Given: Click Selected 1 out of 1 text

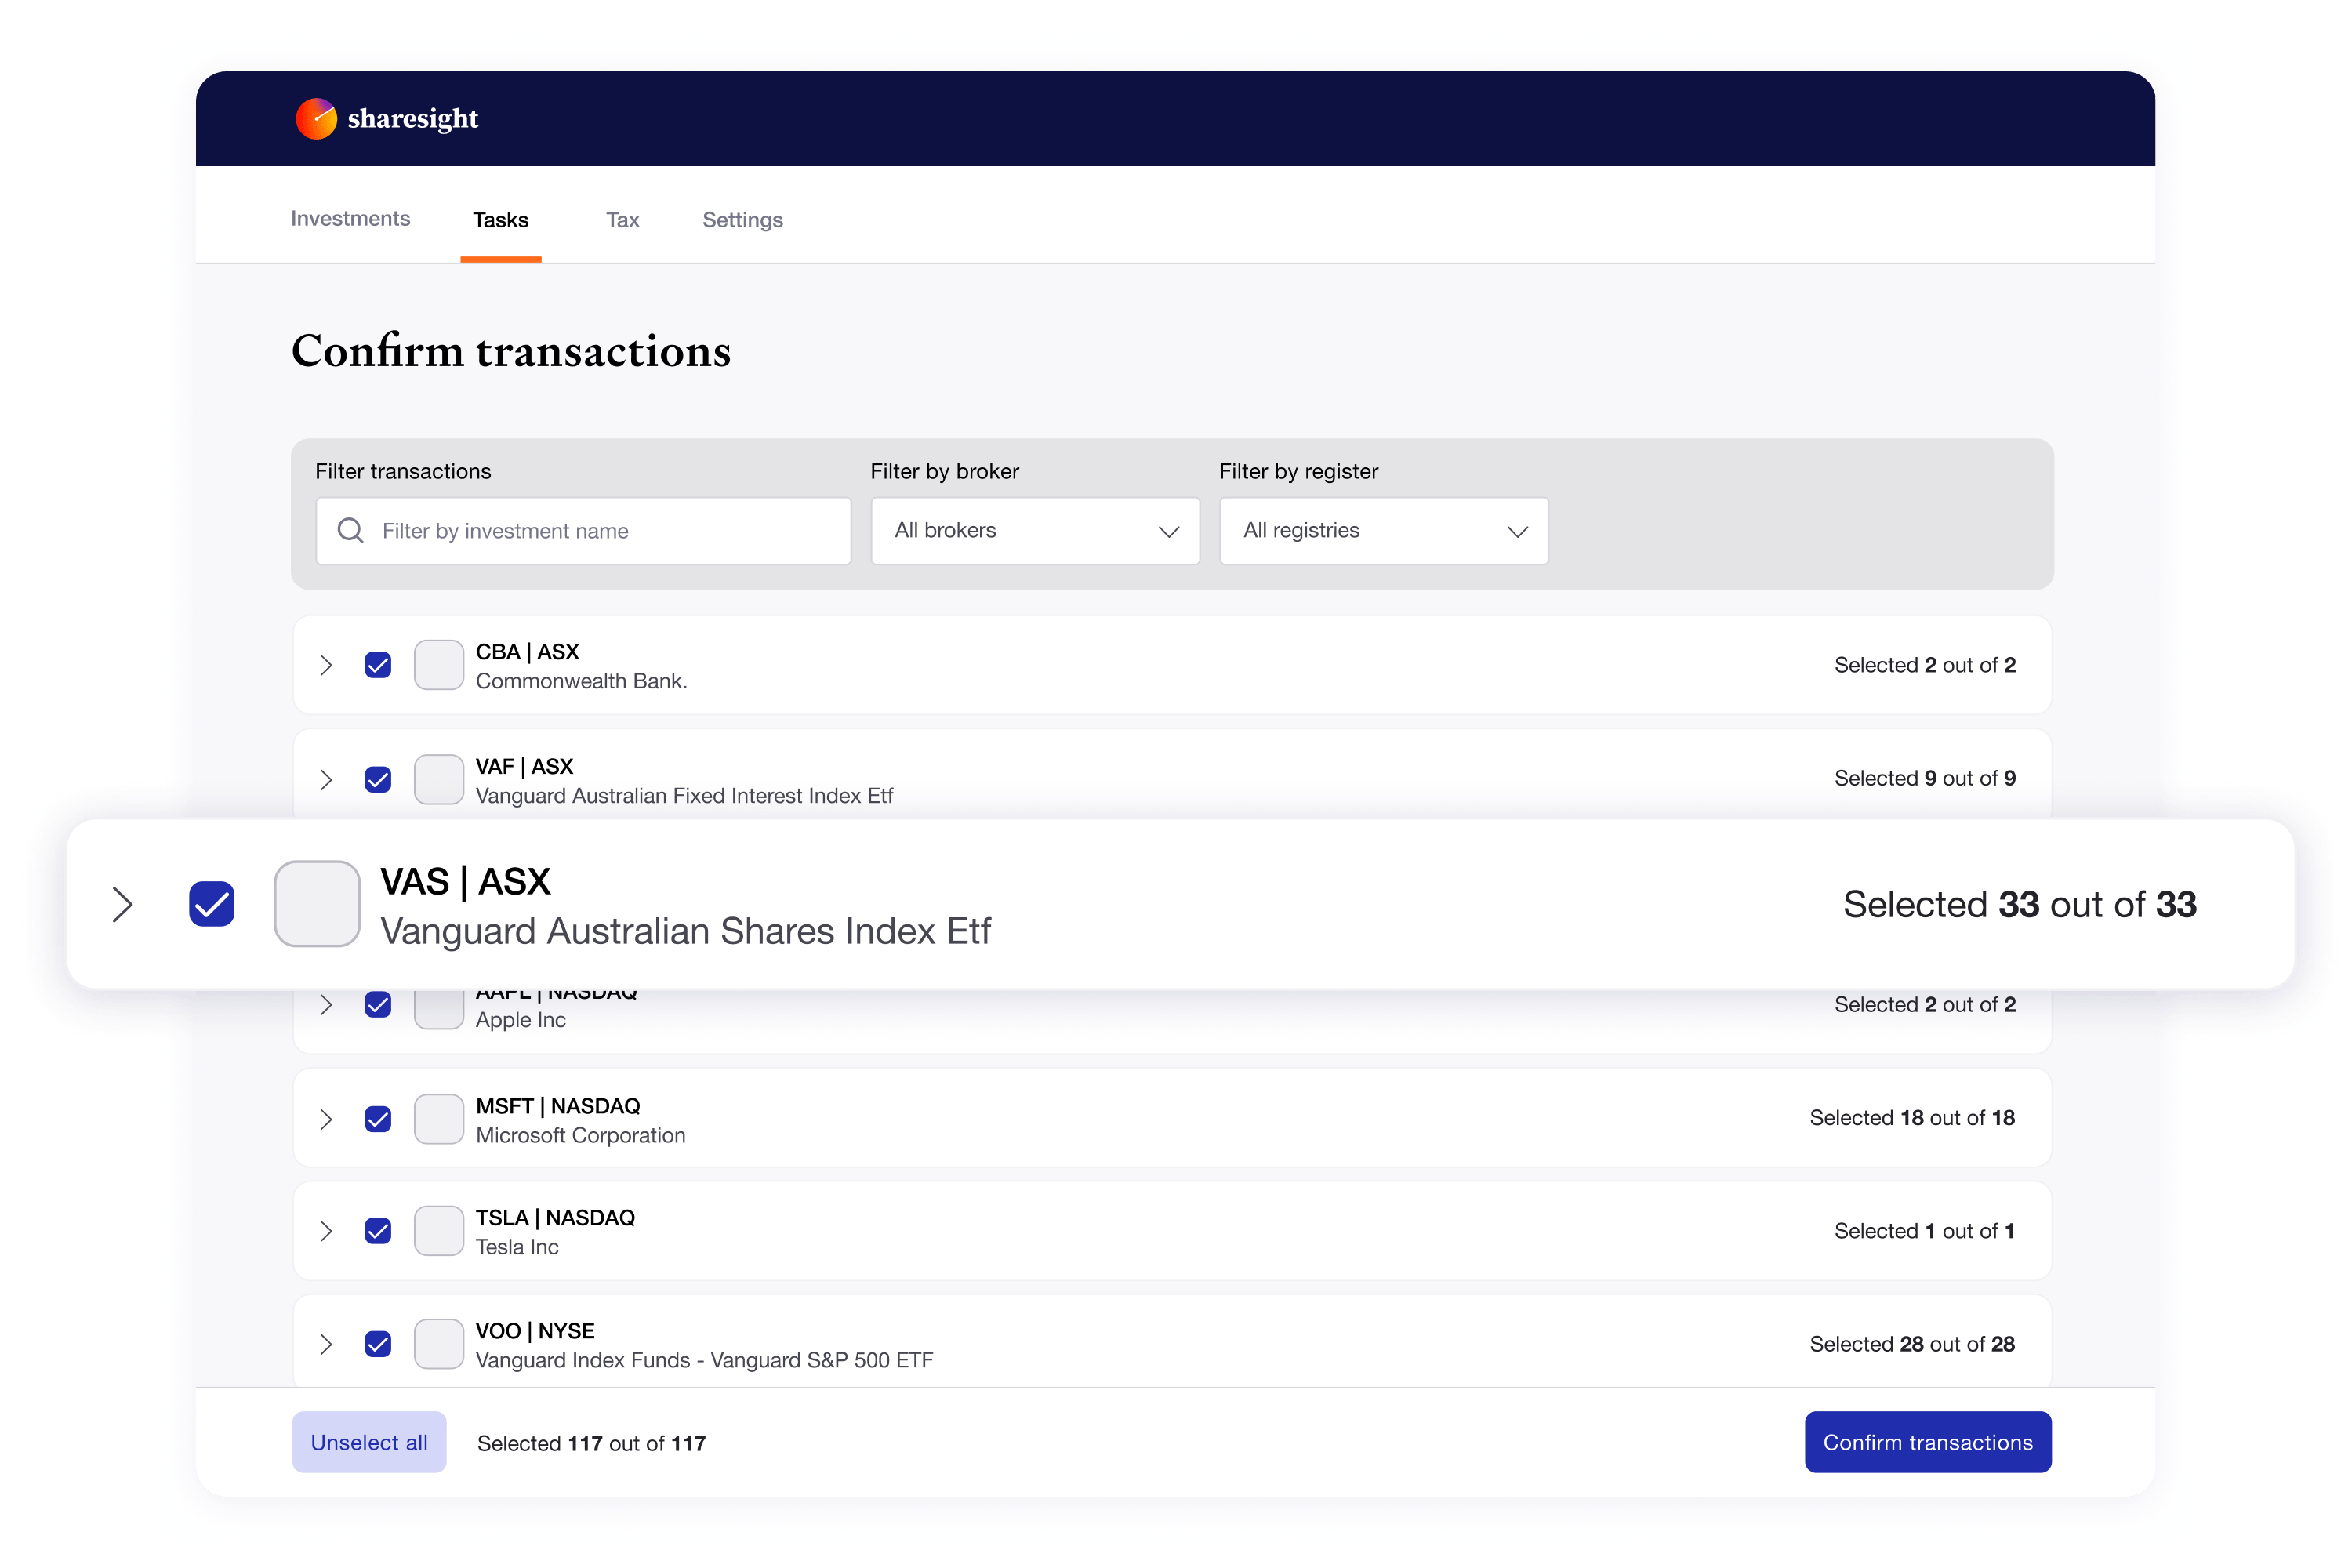Looking at the screenshot, I should tap(1925, 1231).
